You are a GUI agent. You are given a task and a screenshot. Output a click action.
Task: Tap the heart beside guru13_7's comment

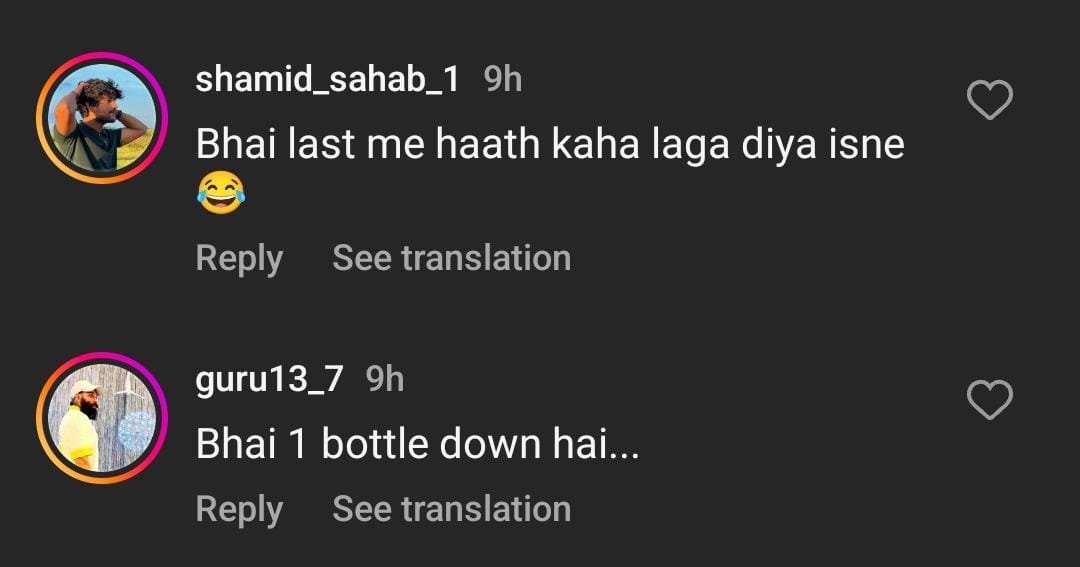click(990, 401)
